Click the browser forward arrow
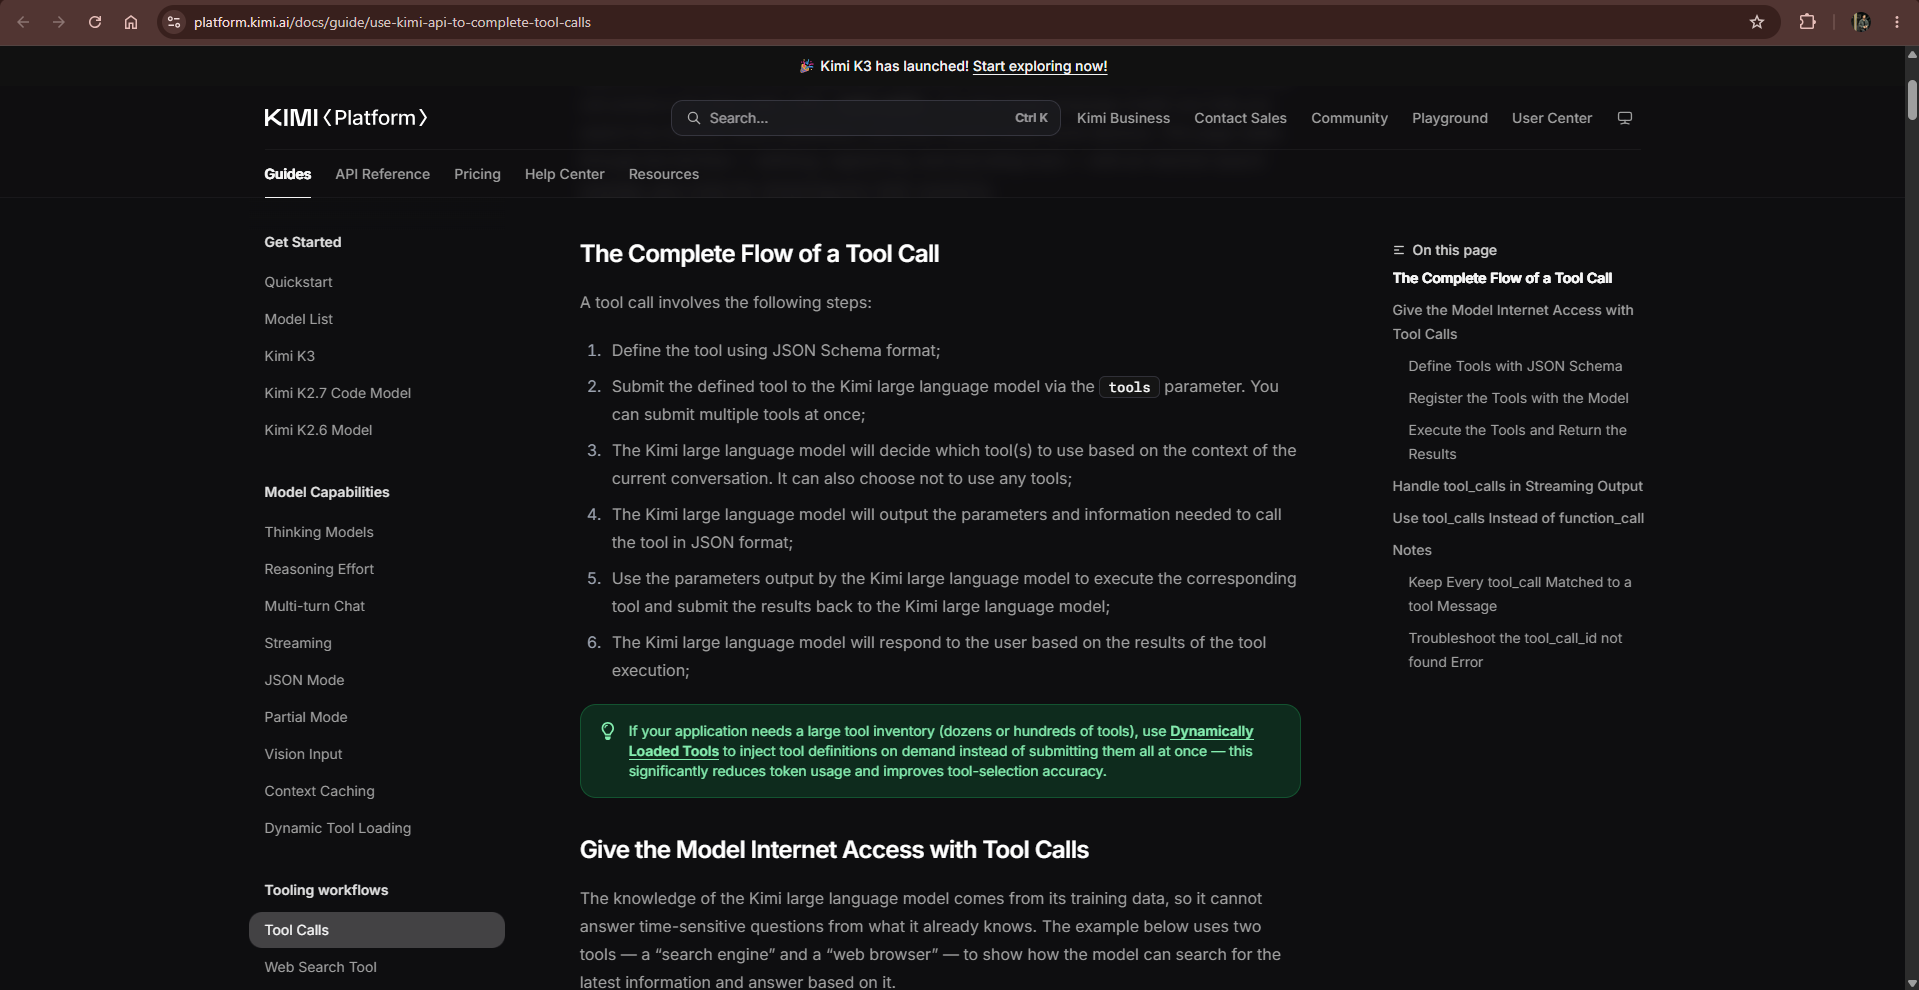The image size is (1919, 990). click(59, 22)
